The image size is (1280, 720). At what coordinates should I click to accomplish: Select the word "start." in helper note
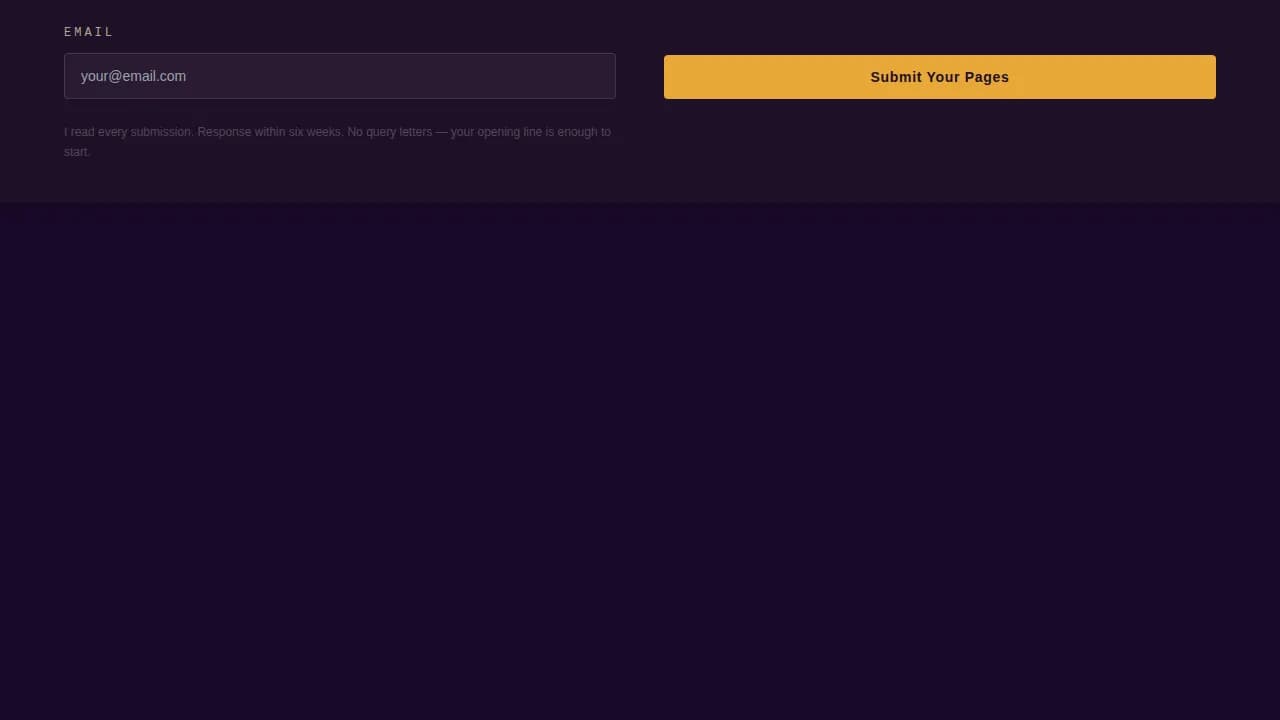click(77, 152)
